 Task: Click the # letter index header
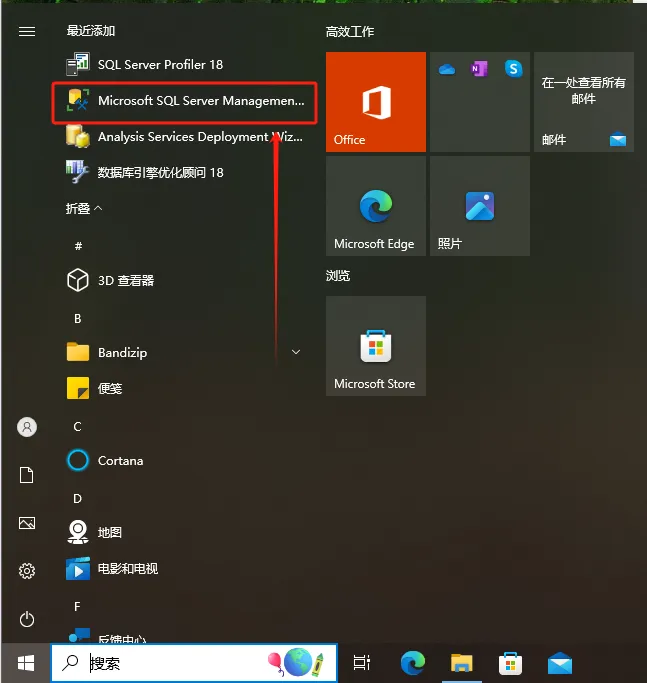(x=78, y=246)
